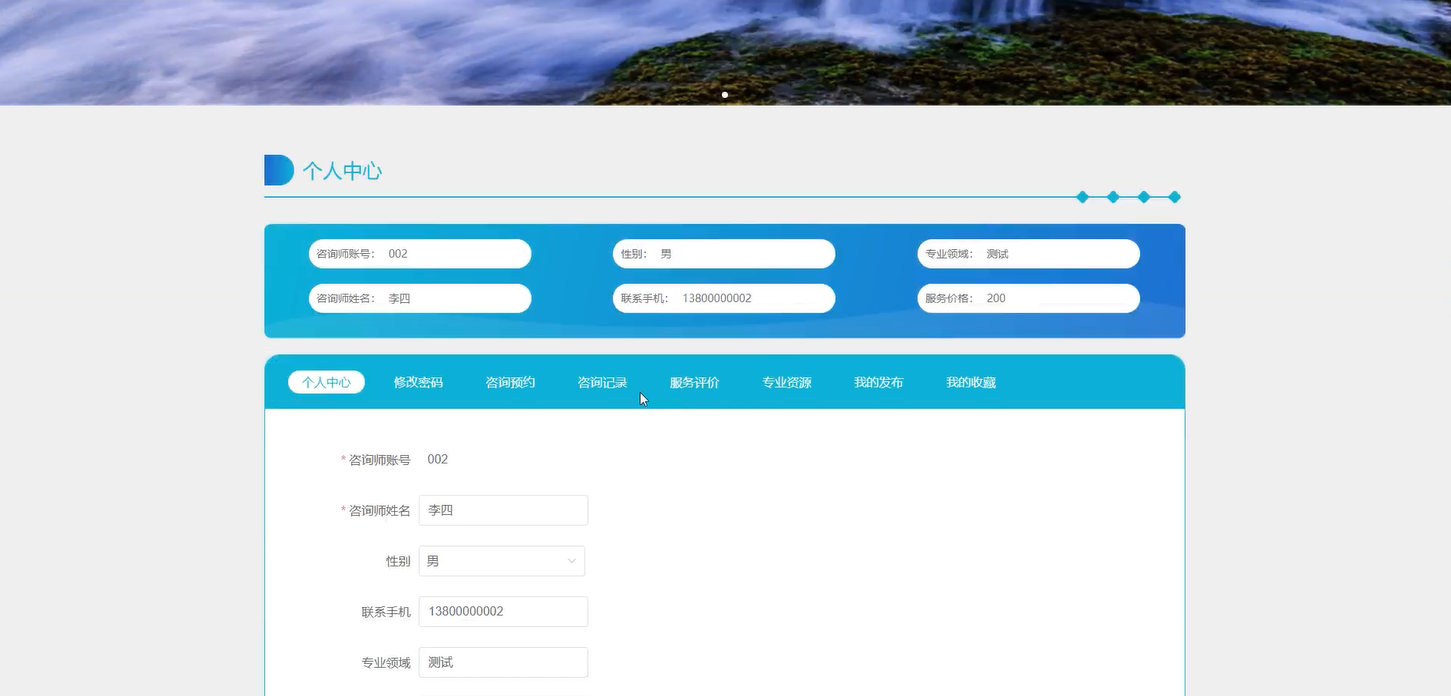Click the 专业领域 input field in the form
Image resolution: width=1451 pixels, height=696 pixels.
click(x=503, y=662)
